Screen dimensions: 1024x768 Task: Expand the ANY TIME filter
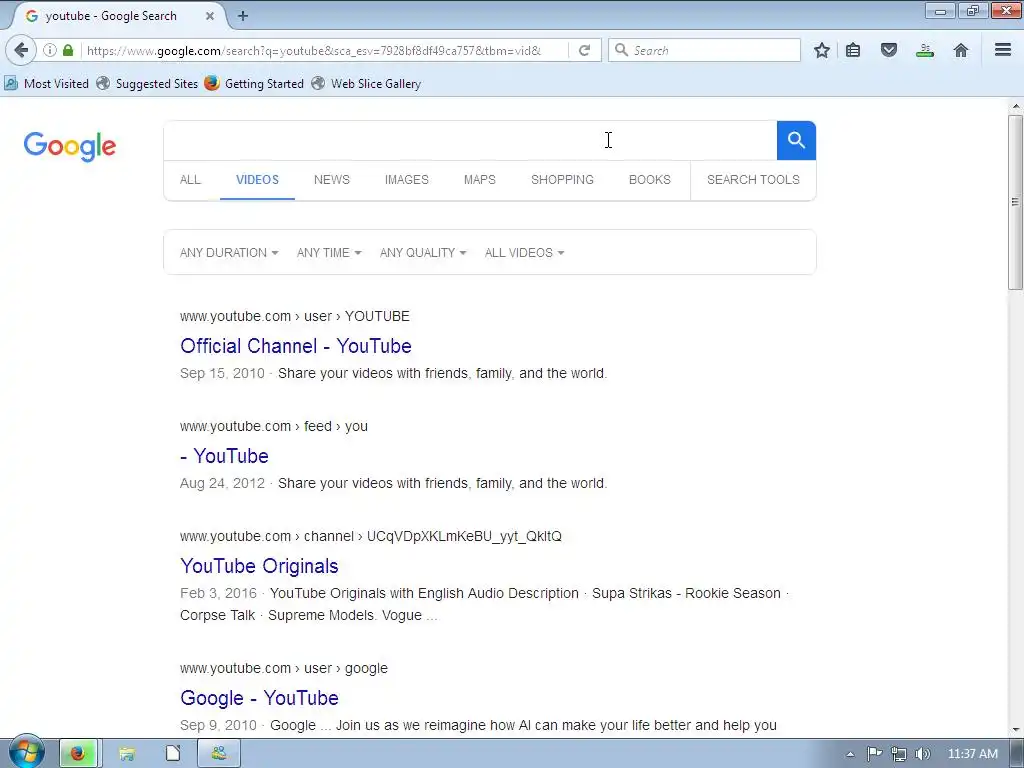[329, 253]
